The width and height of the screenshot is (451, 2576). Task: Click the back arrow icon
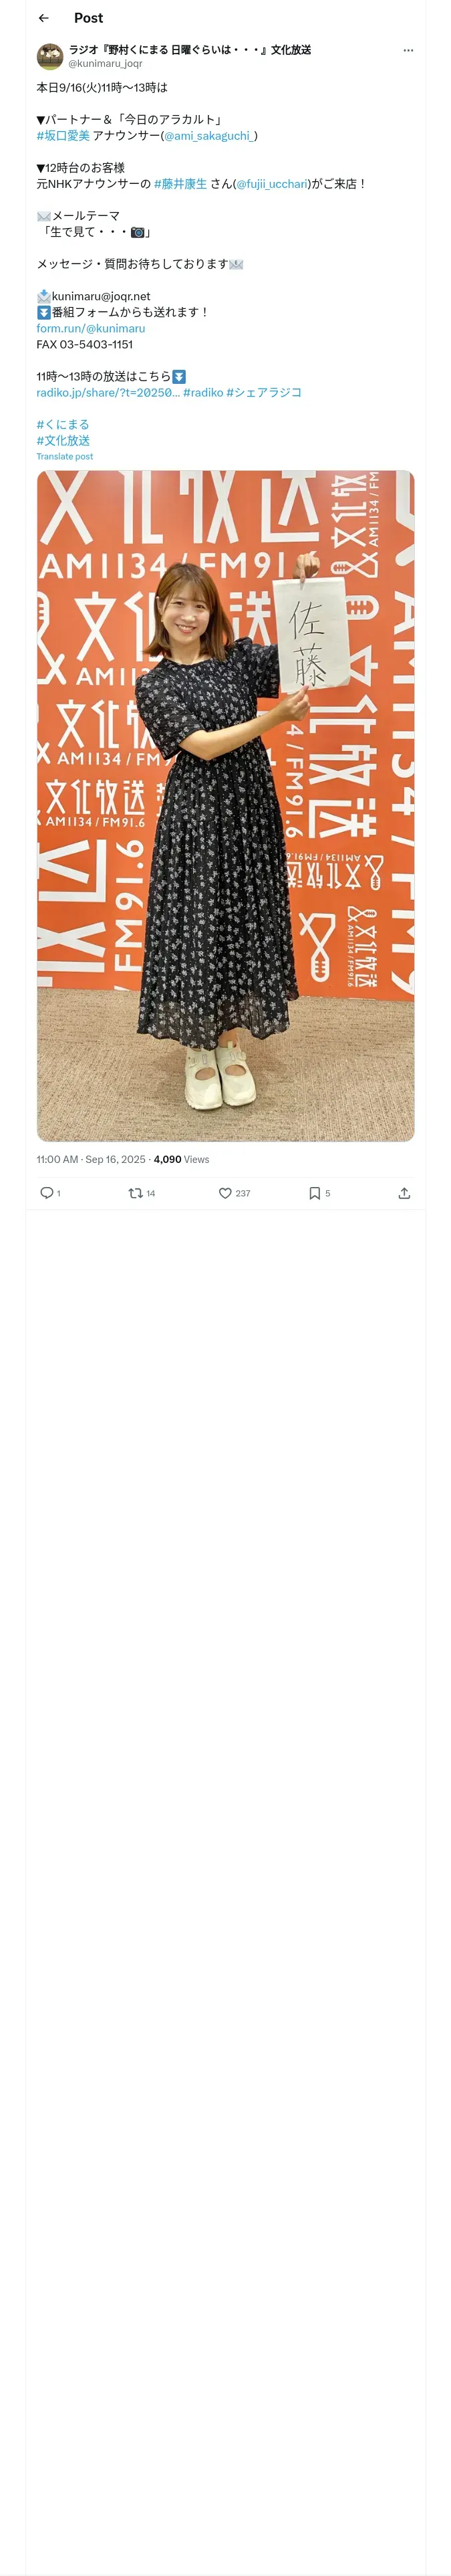pos(43,18)
